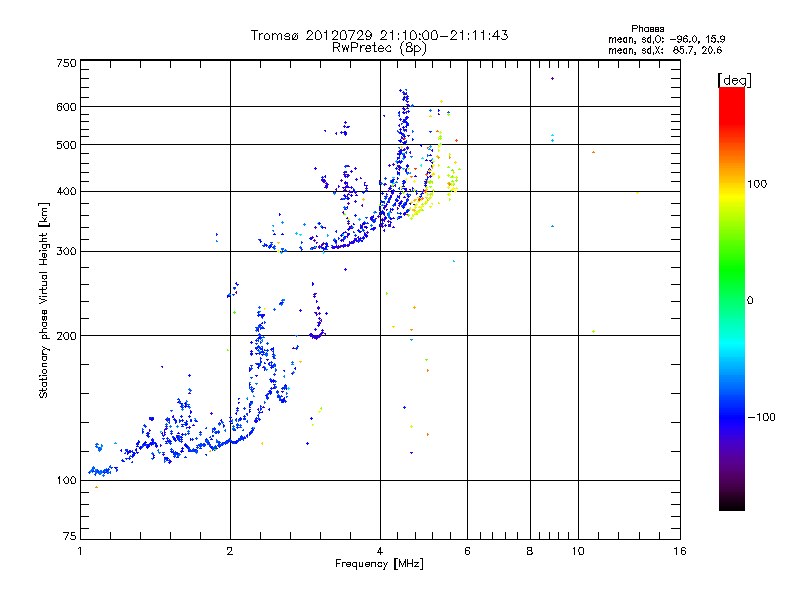Click the orange data point just below 100 km
This screenshot has height=600, width=800.
[96, 487]
